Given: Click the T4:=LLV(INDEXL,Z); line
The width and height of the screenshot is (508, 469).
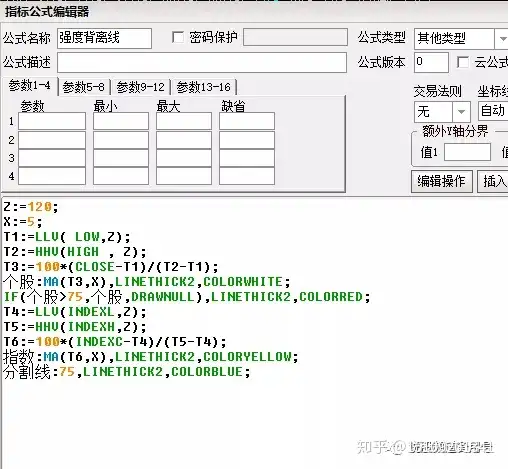Looking at the screenshot, I should click(75, 312).
